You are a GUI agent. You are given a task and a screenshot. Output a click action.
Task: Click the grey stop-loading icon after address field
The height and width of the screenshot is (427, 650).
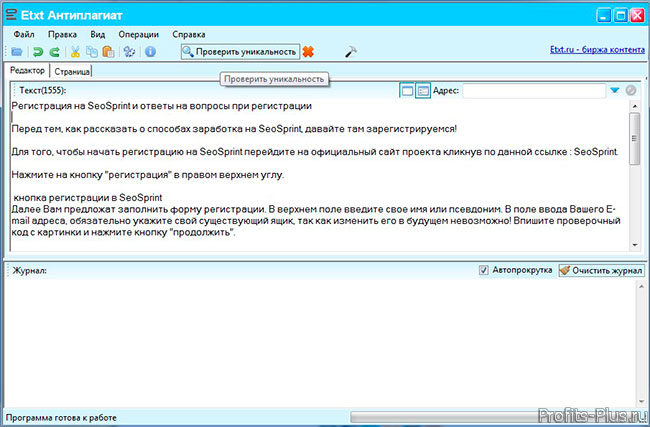pyautogui.click(x=631, y=90)
